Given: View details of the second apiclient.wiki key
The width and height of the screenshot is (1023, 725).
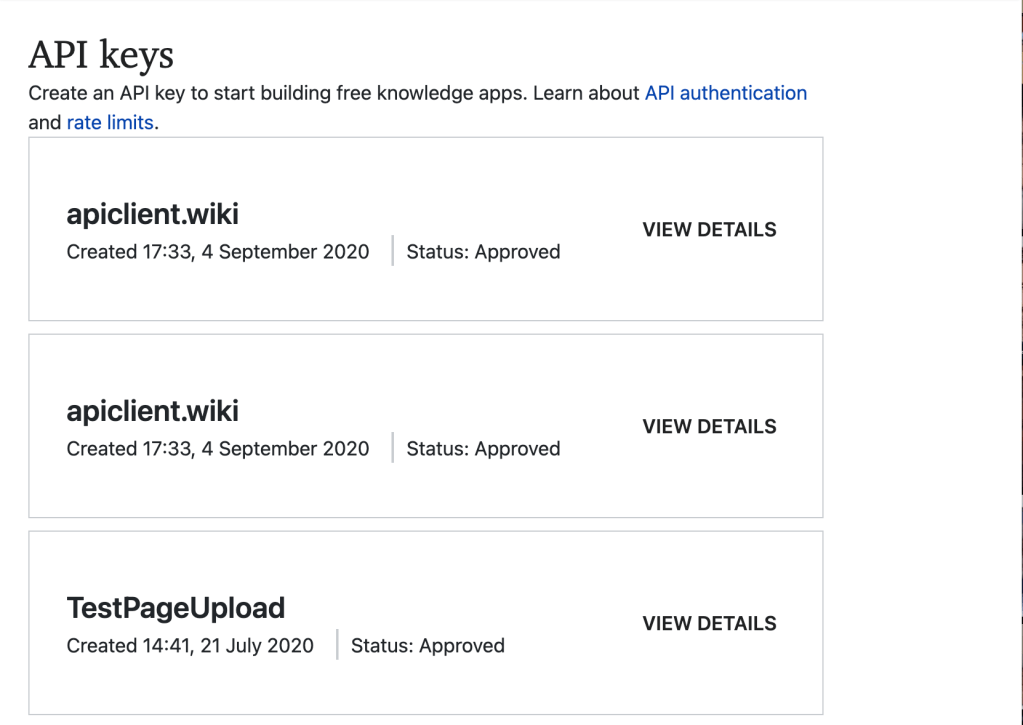Looking at the screenshot, I should click(x=709, y=426).
